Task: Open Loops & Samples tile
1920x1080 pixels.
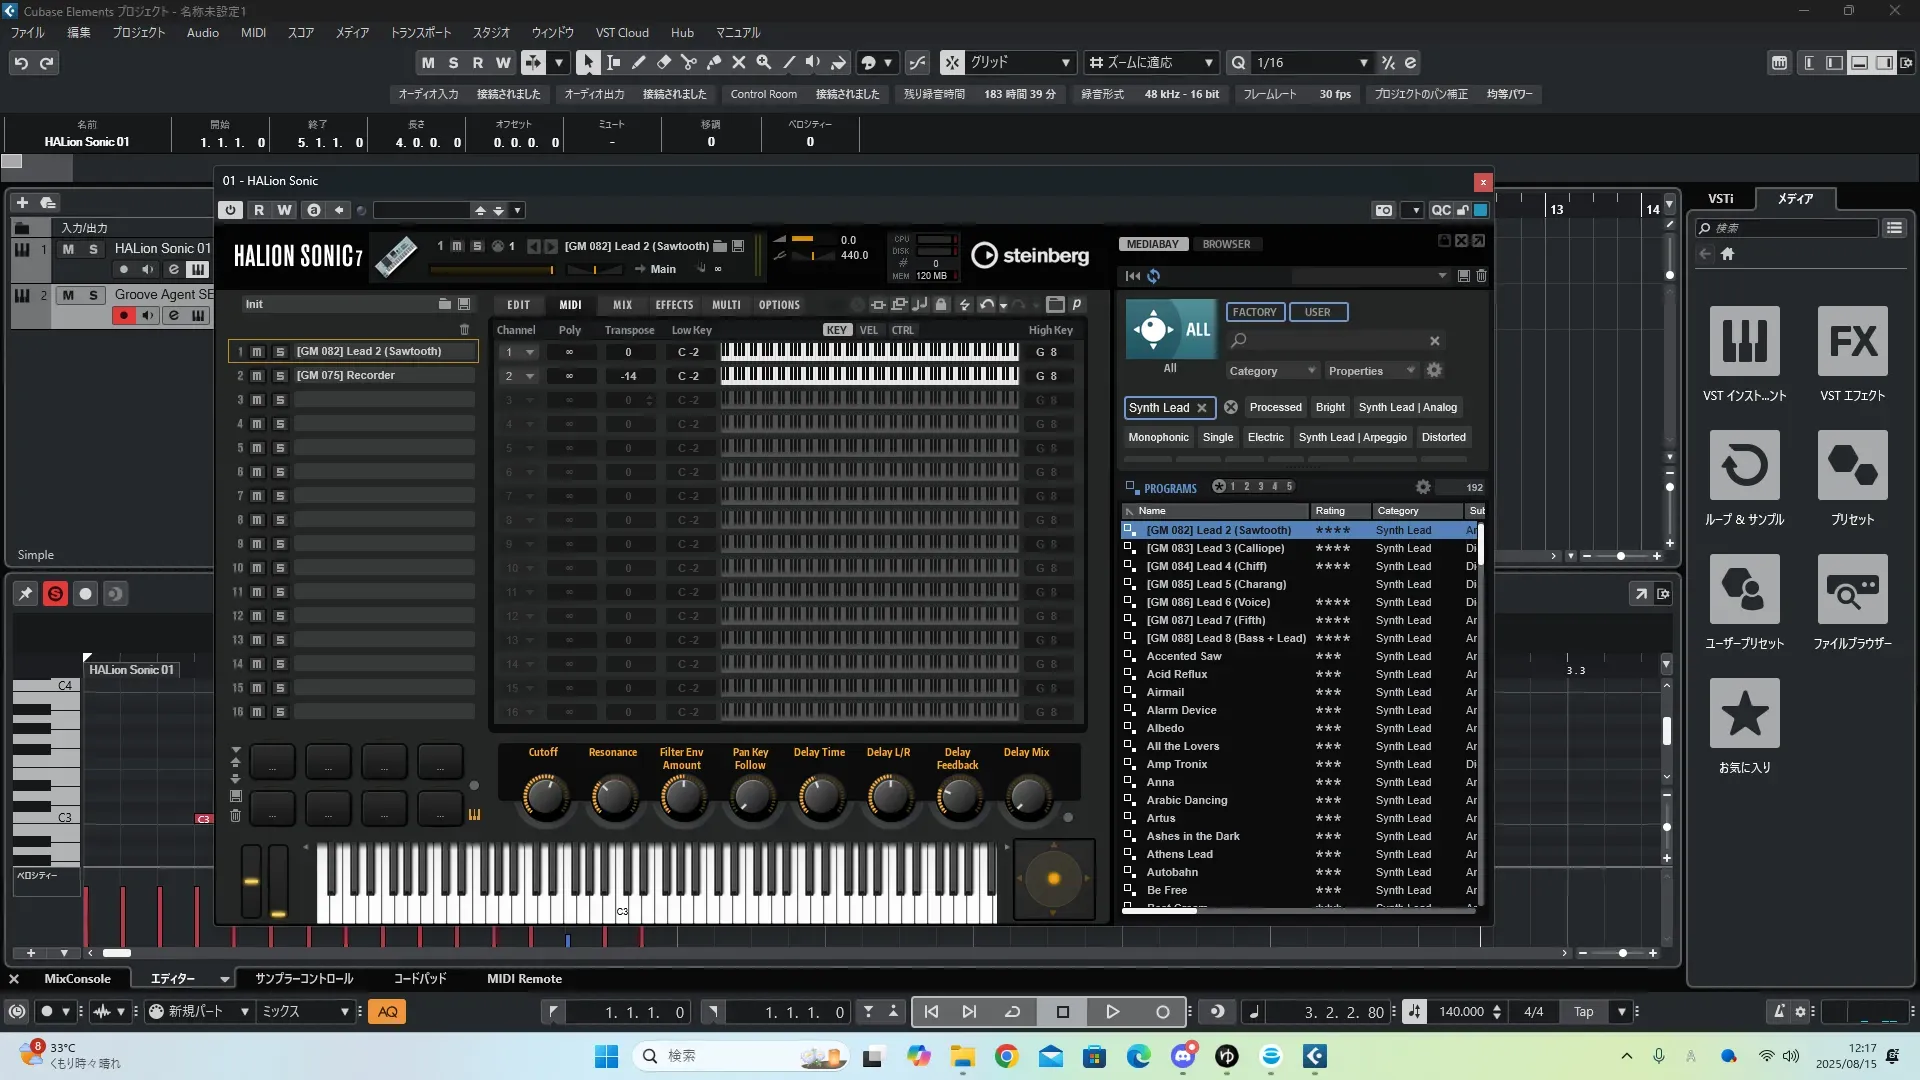Action: click(x=1744, y=466)
